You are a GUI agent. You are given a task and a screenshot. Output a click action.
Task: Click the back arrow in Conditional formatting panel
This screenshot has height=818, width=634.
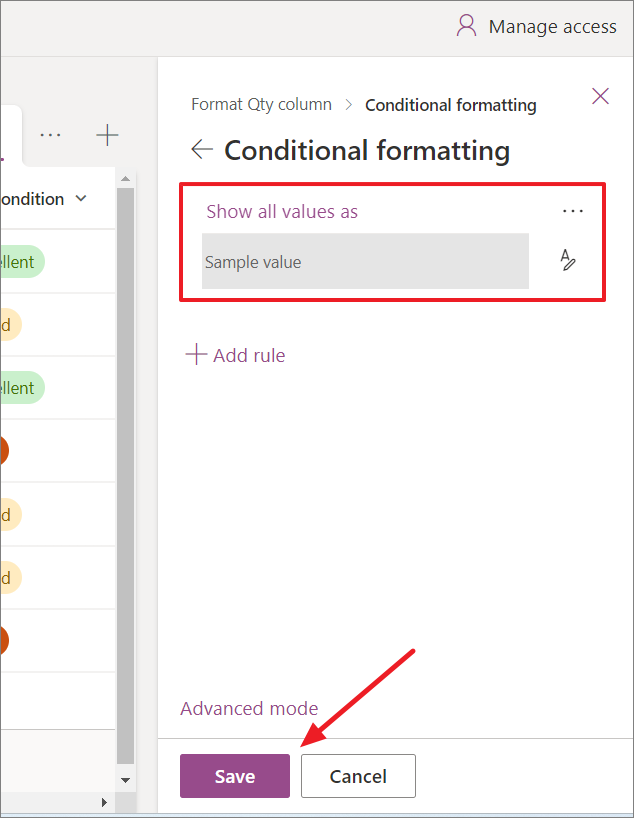201,149
